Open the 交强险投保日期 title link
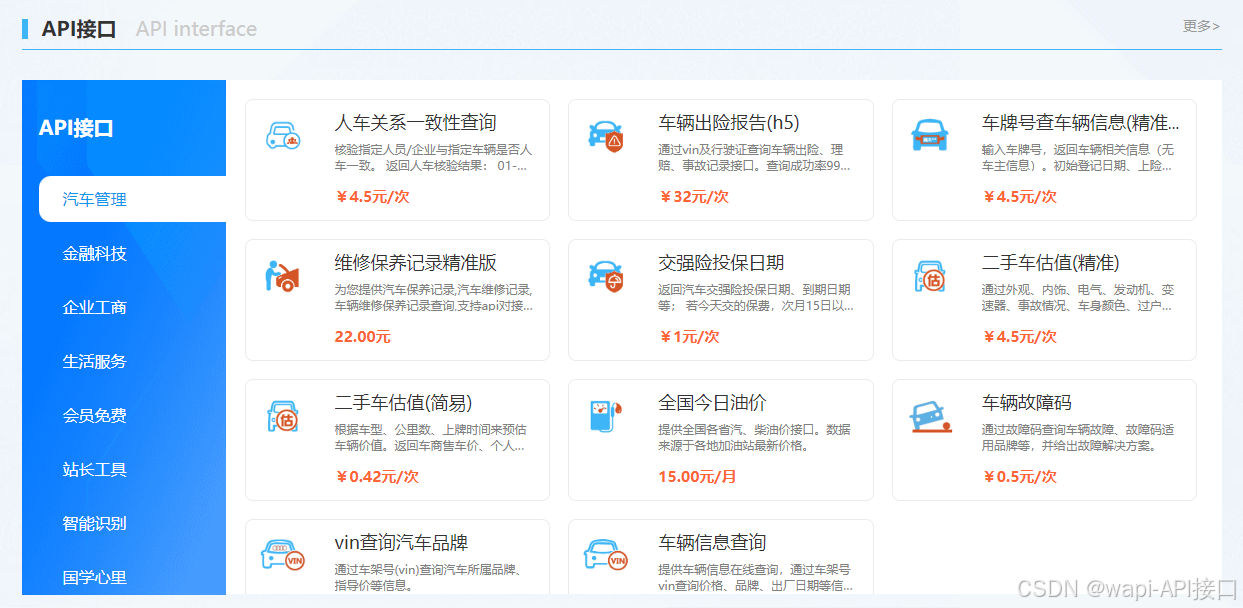 coord(721,263)
